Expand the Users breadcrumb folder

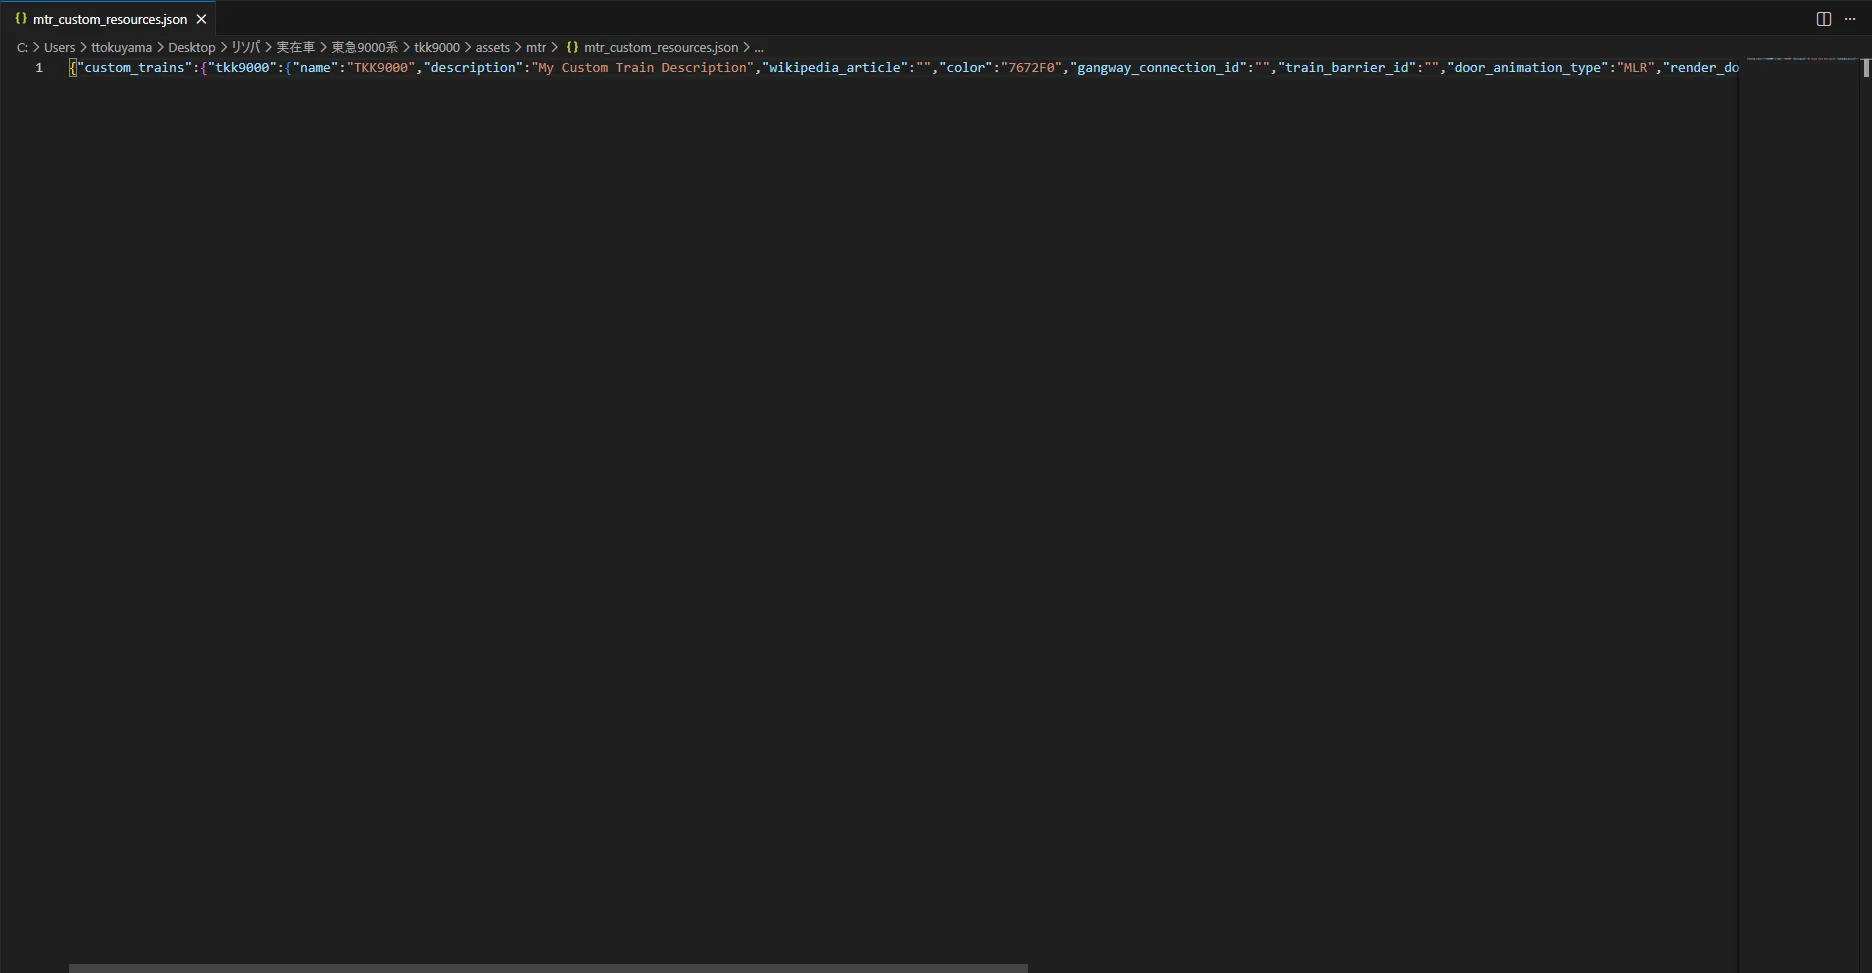coord(59,47)
